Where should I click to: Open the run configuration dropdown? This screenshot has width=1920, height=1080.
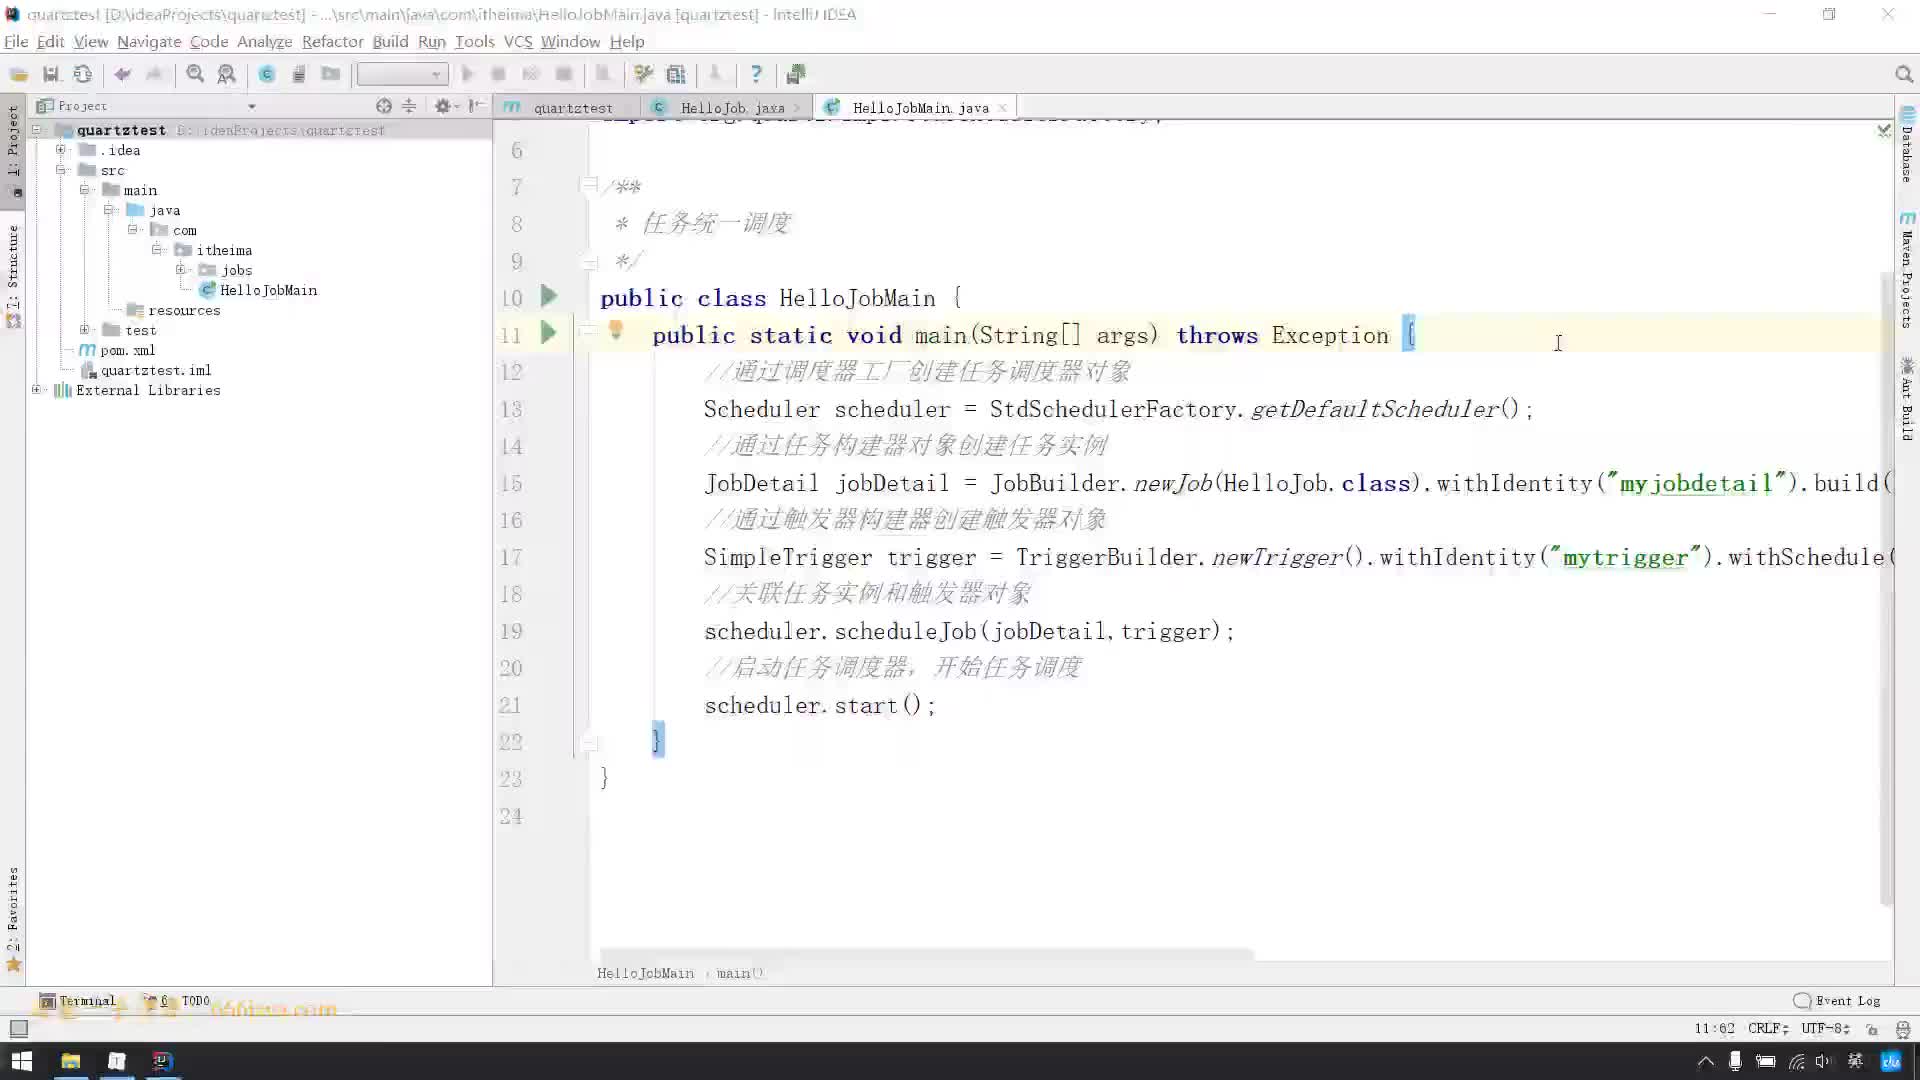tap(402, 75)
